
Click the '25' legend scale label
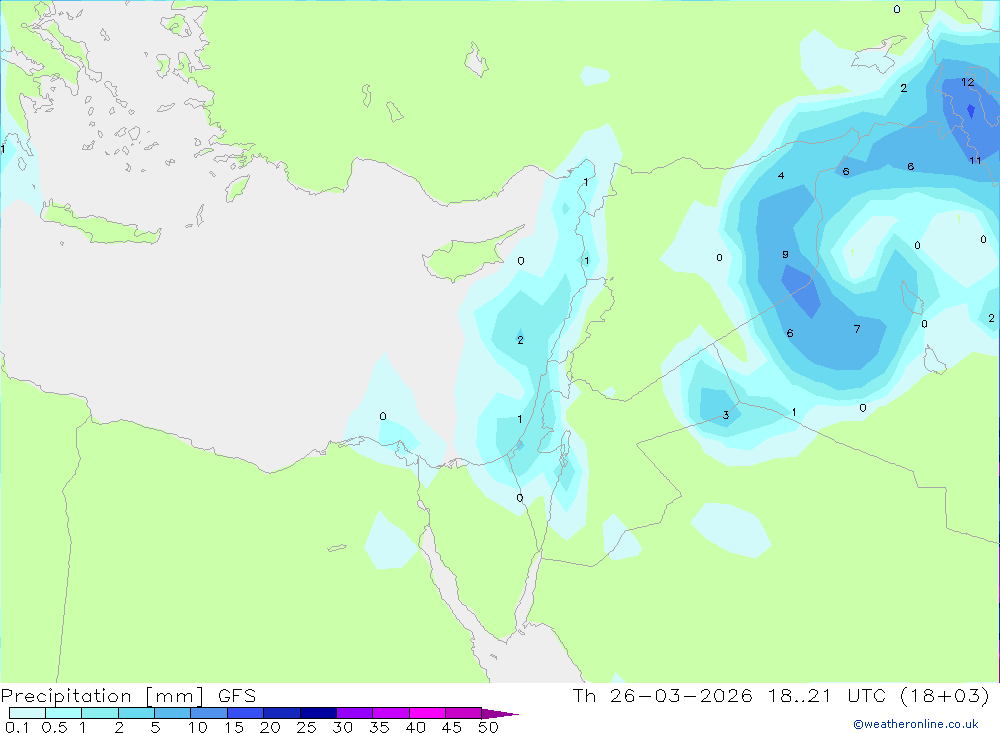pos(306,727)
